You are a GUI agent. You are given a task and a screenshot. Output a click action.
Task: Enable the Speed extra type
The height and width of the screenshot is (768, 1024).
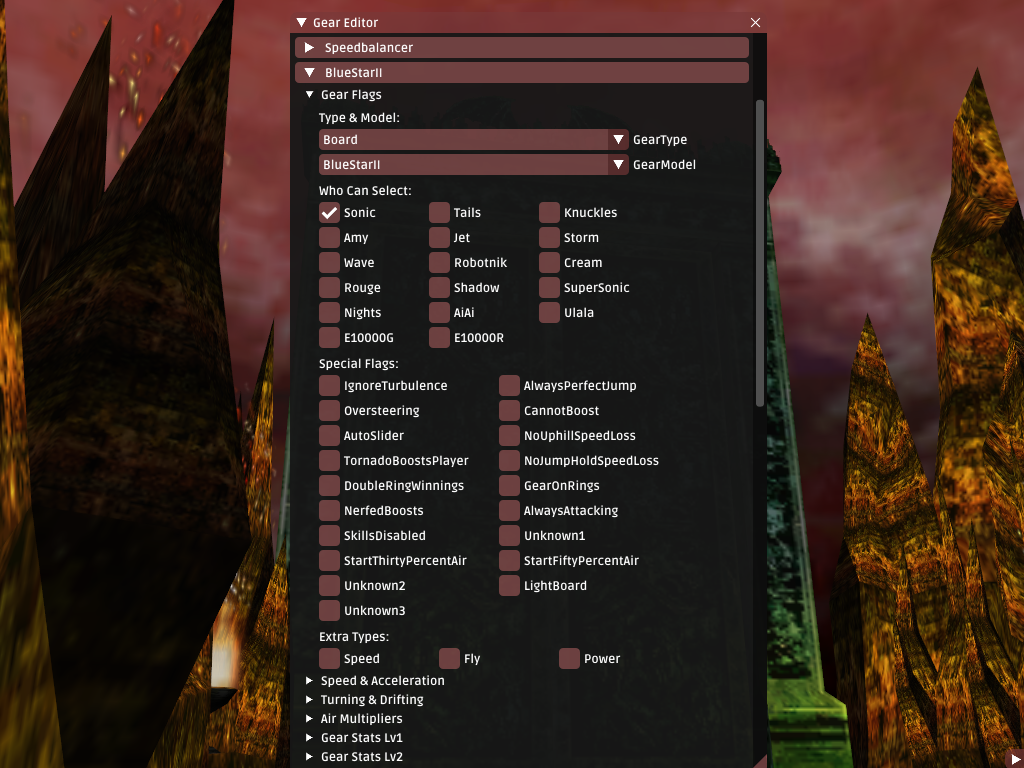tap(329, 658)
